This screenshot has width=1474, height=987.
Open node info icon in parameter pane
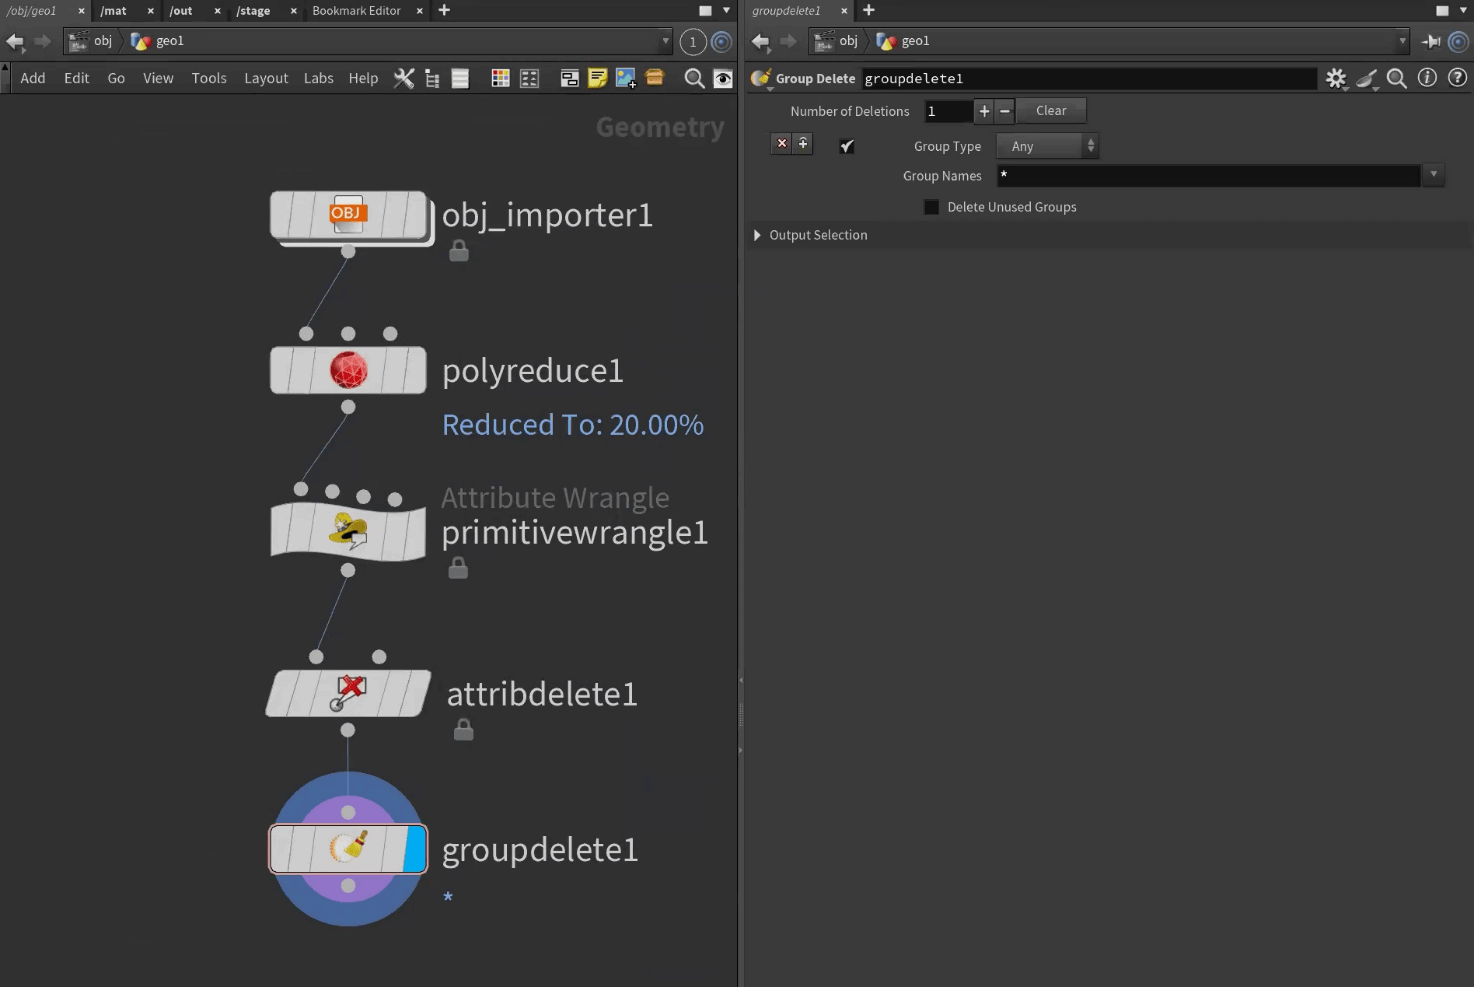tap(1427, 78)
